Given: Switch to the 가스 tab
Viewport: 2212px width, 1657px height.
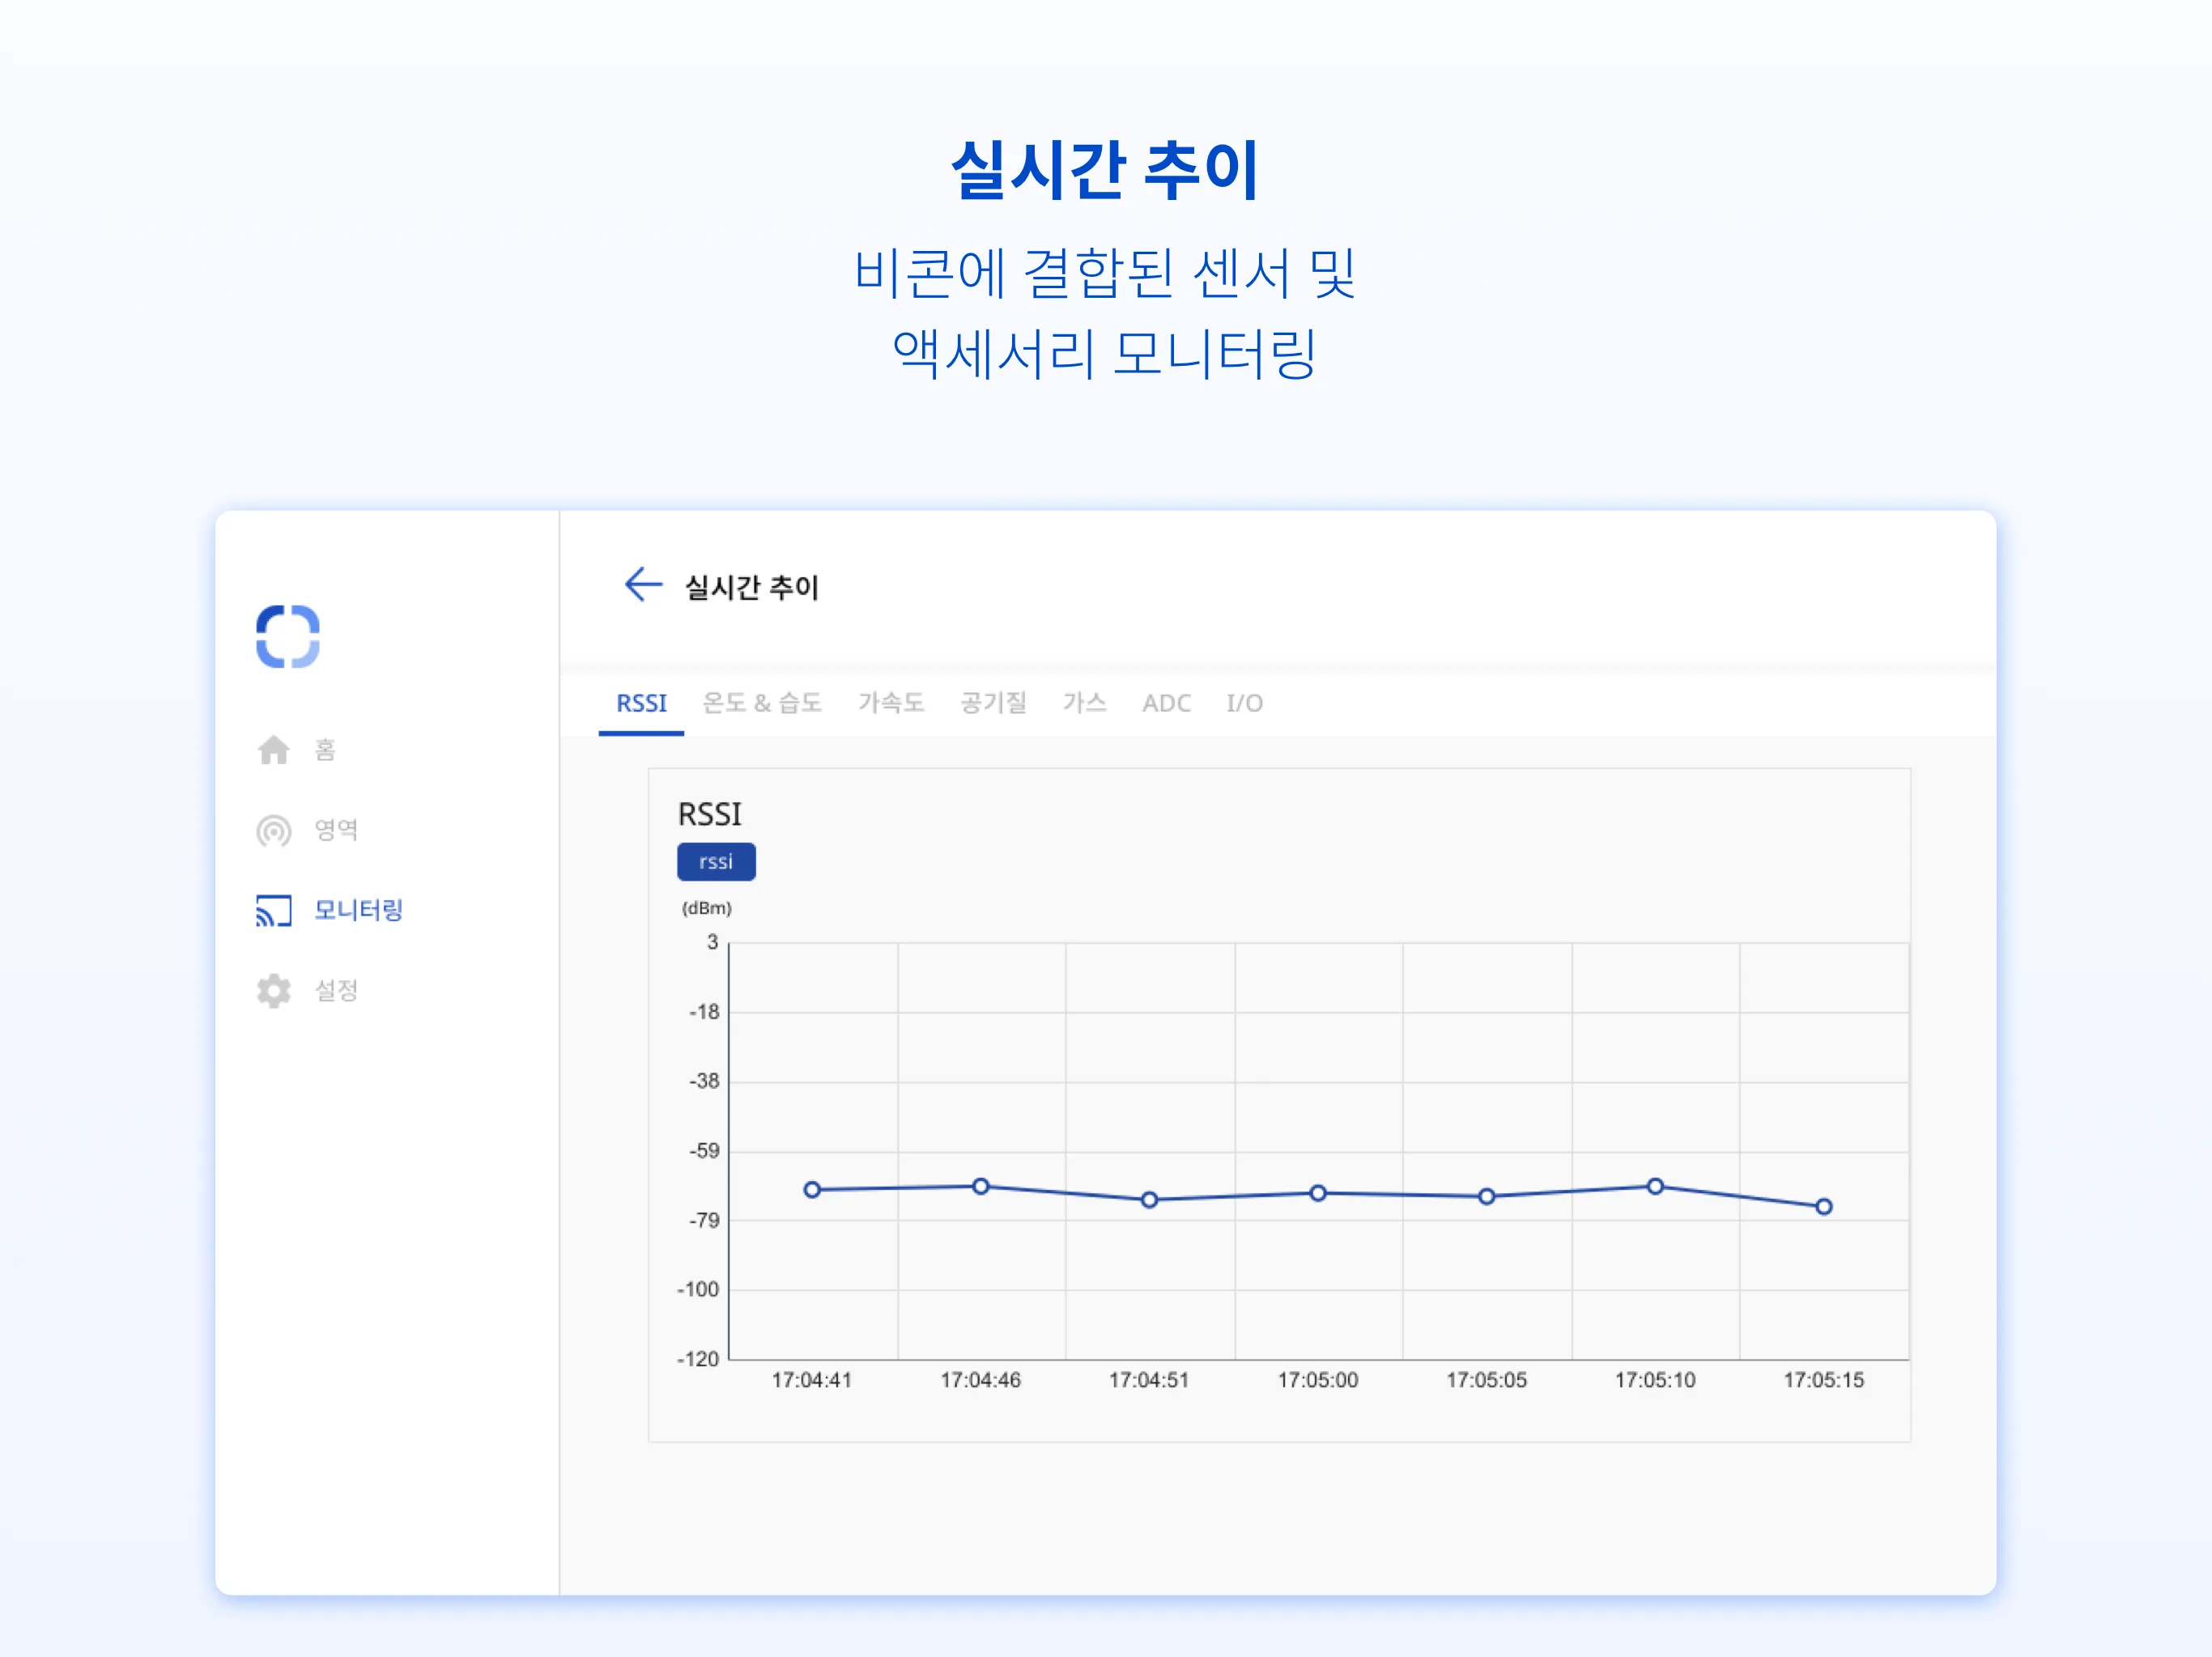Looking at the screenshot, I should pos(1085,703).
